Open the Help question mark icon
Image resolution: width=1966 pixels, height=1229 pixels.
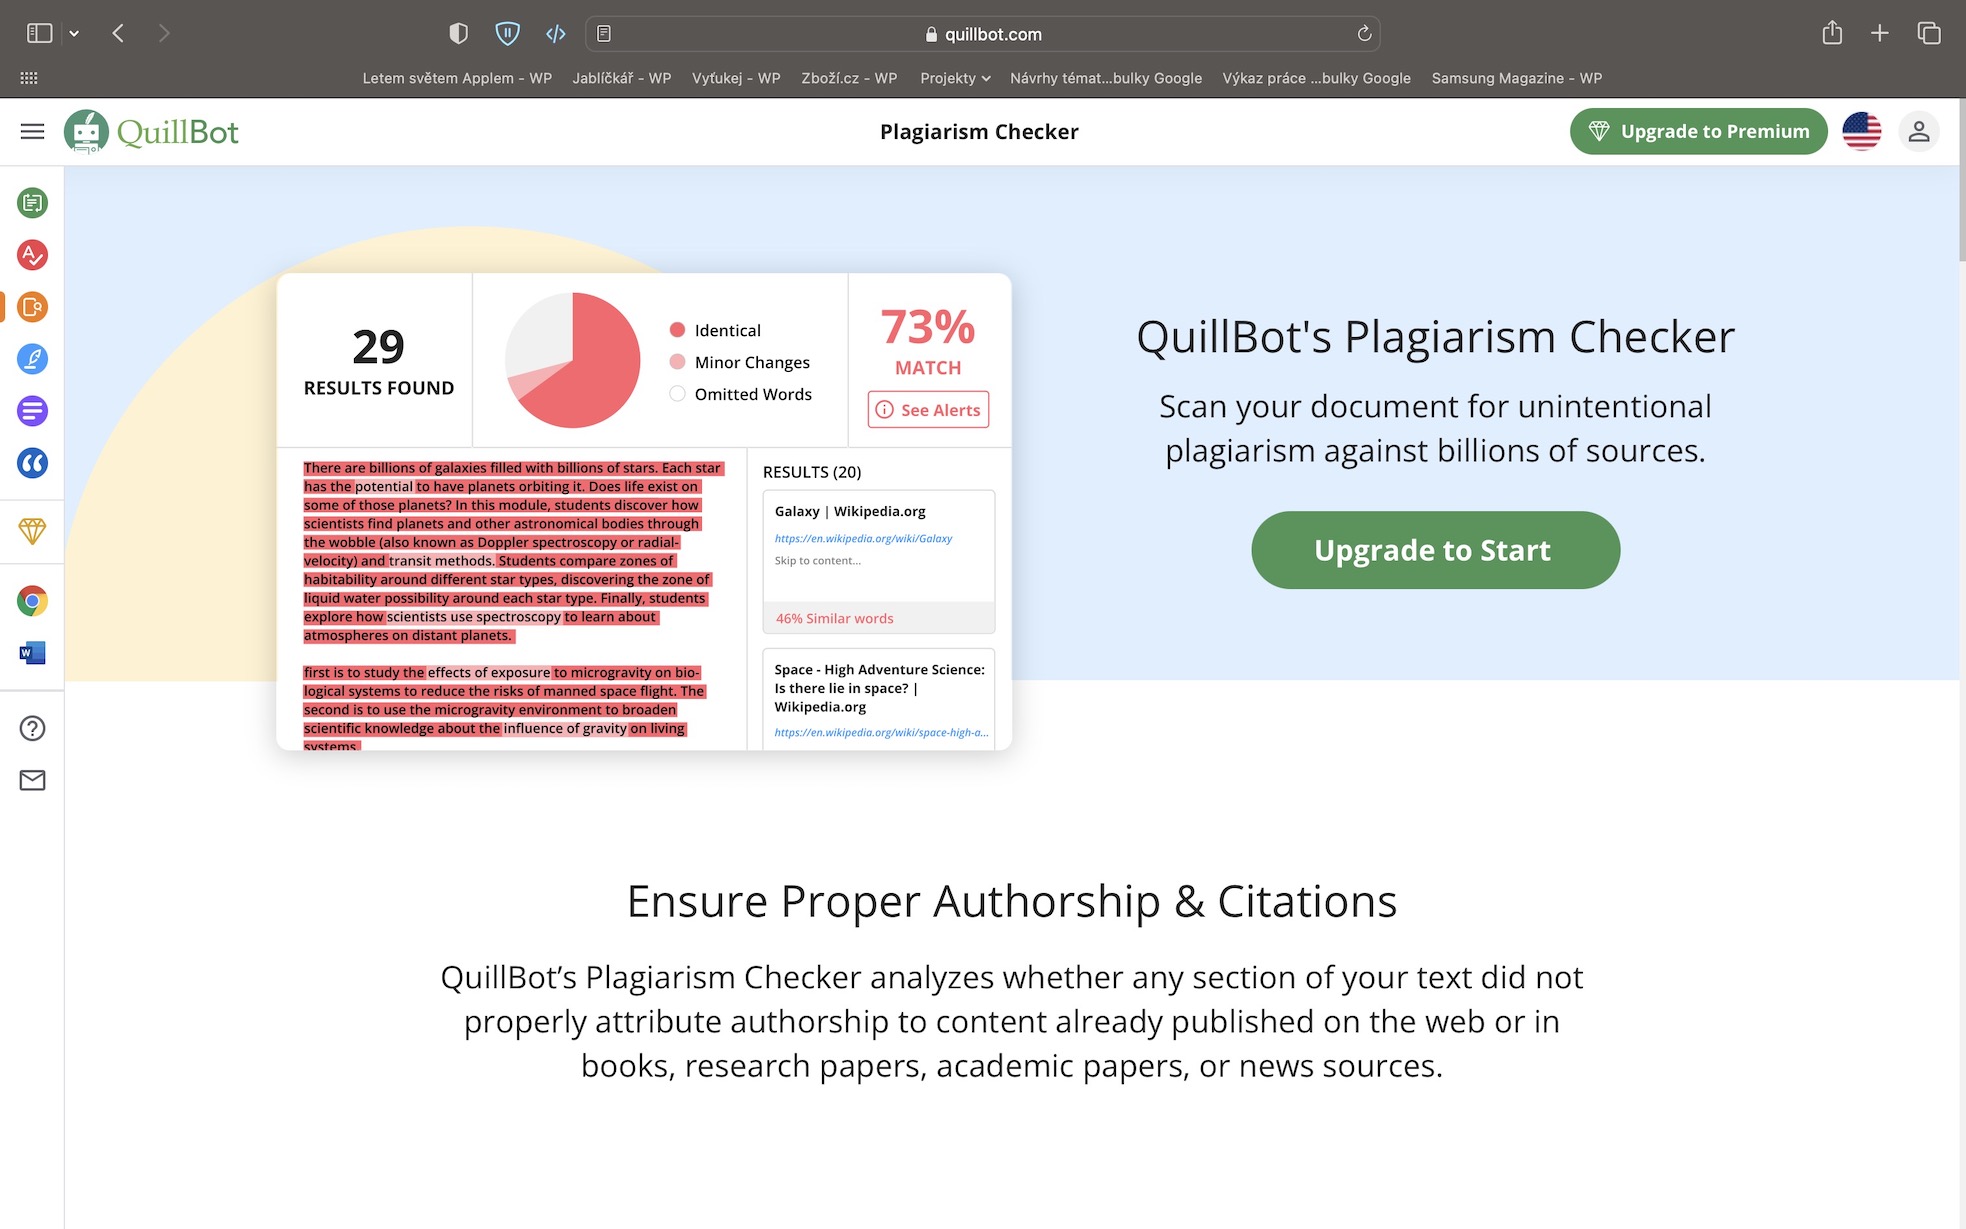[32, 728]
